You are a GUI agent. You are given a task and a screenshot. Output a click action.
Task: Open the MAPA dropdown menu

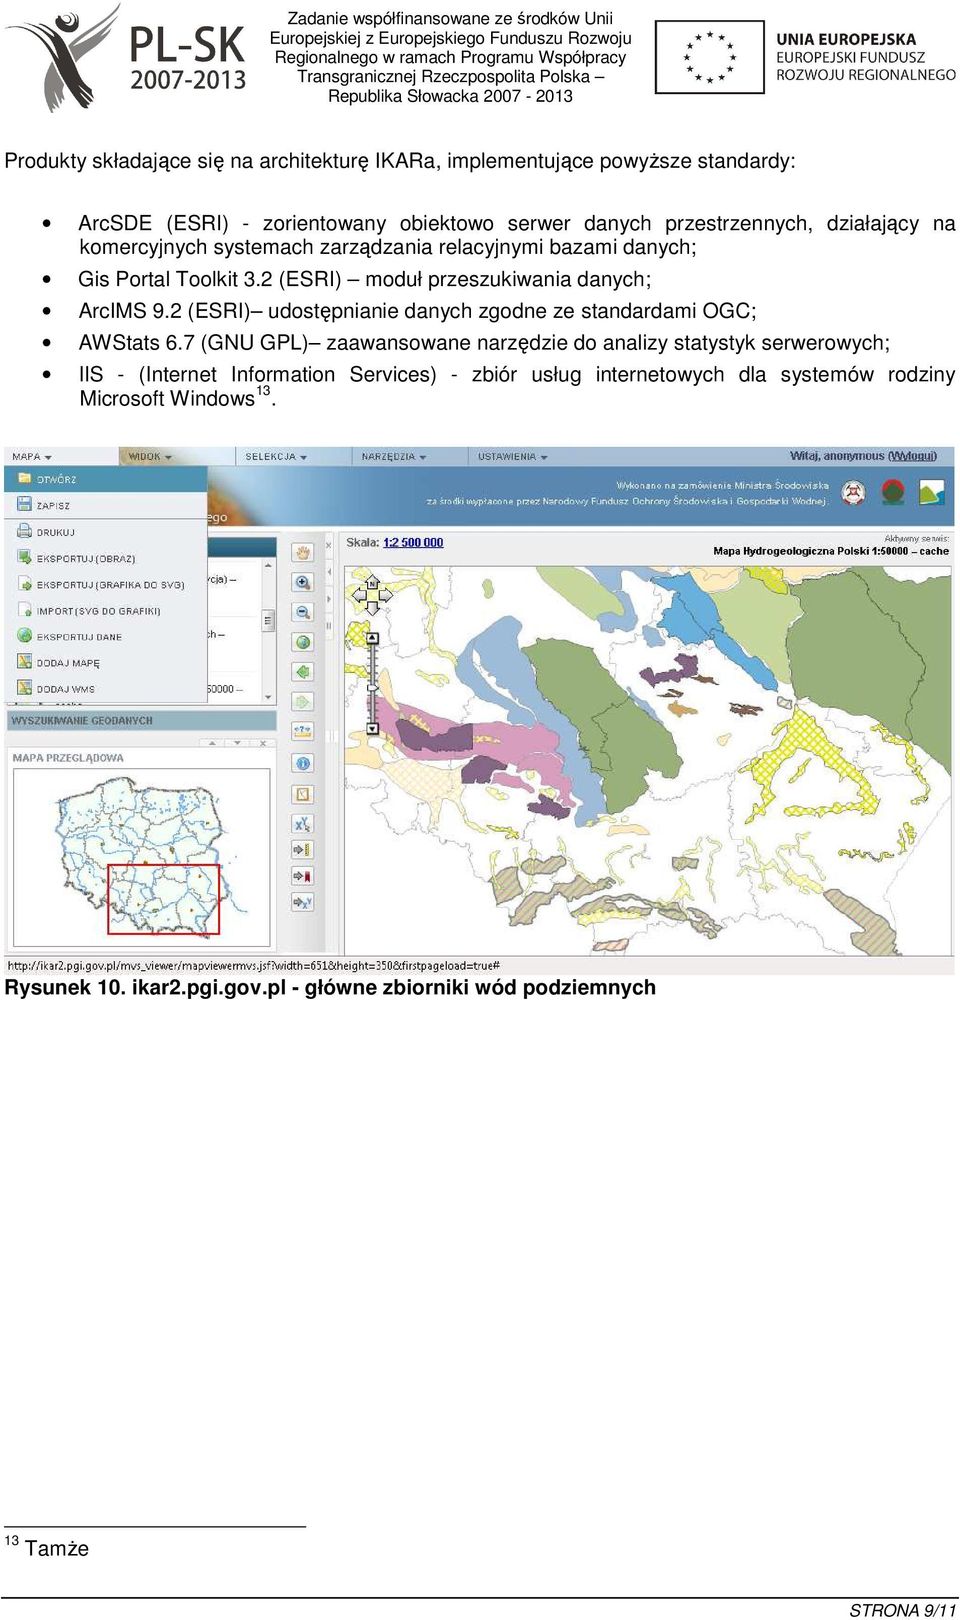(32, 456)
